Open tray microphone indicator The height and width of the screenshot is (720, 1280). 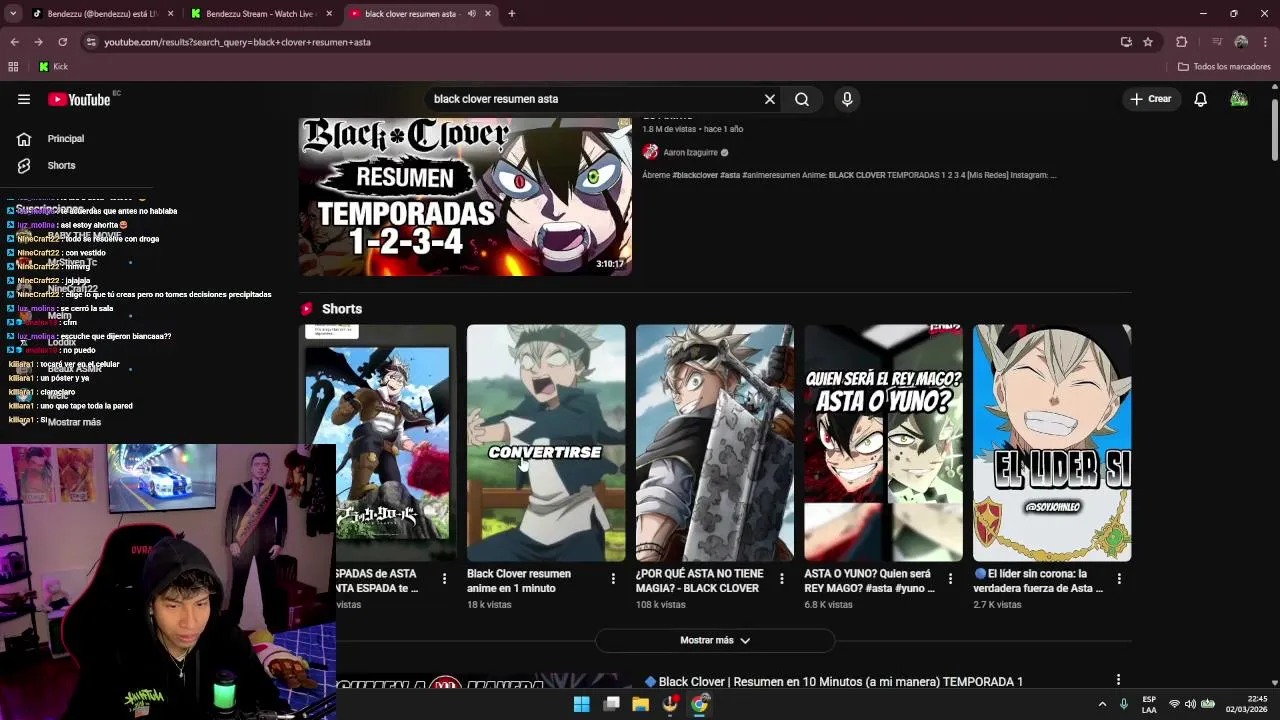pyautogui.click(x=1124, y=704)
